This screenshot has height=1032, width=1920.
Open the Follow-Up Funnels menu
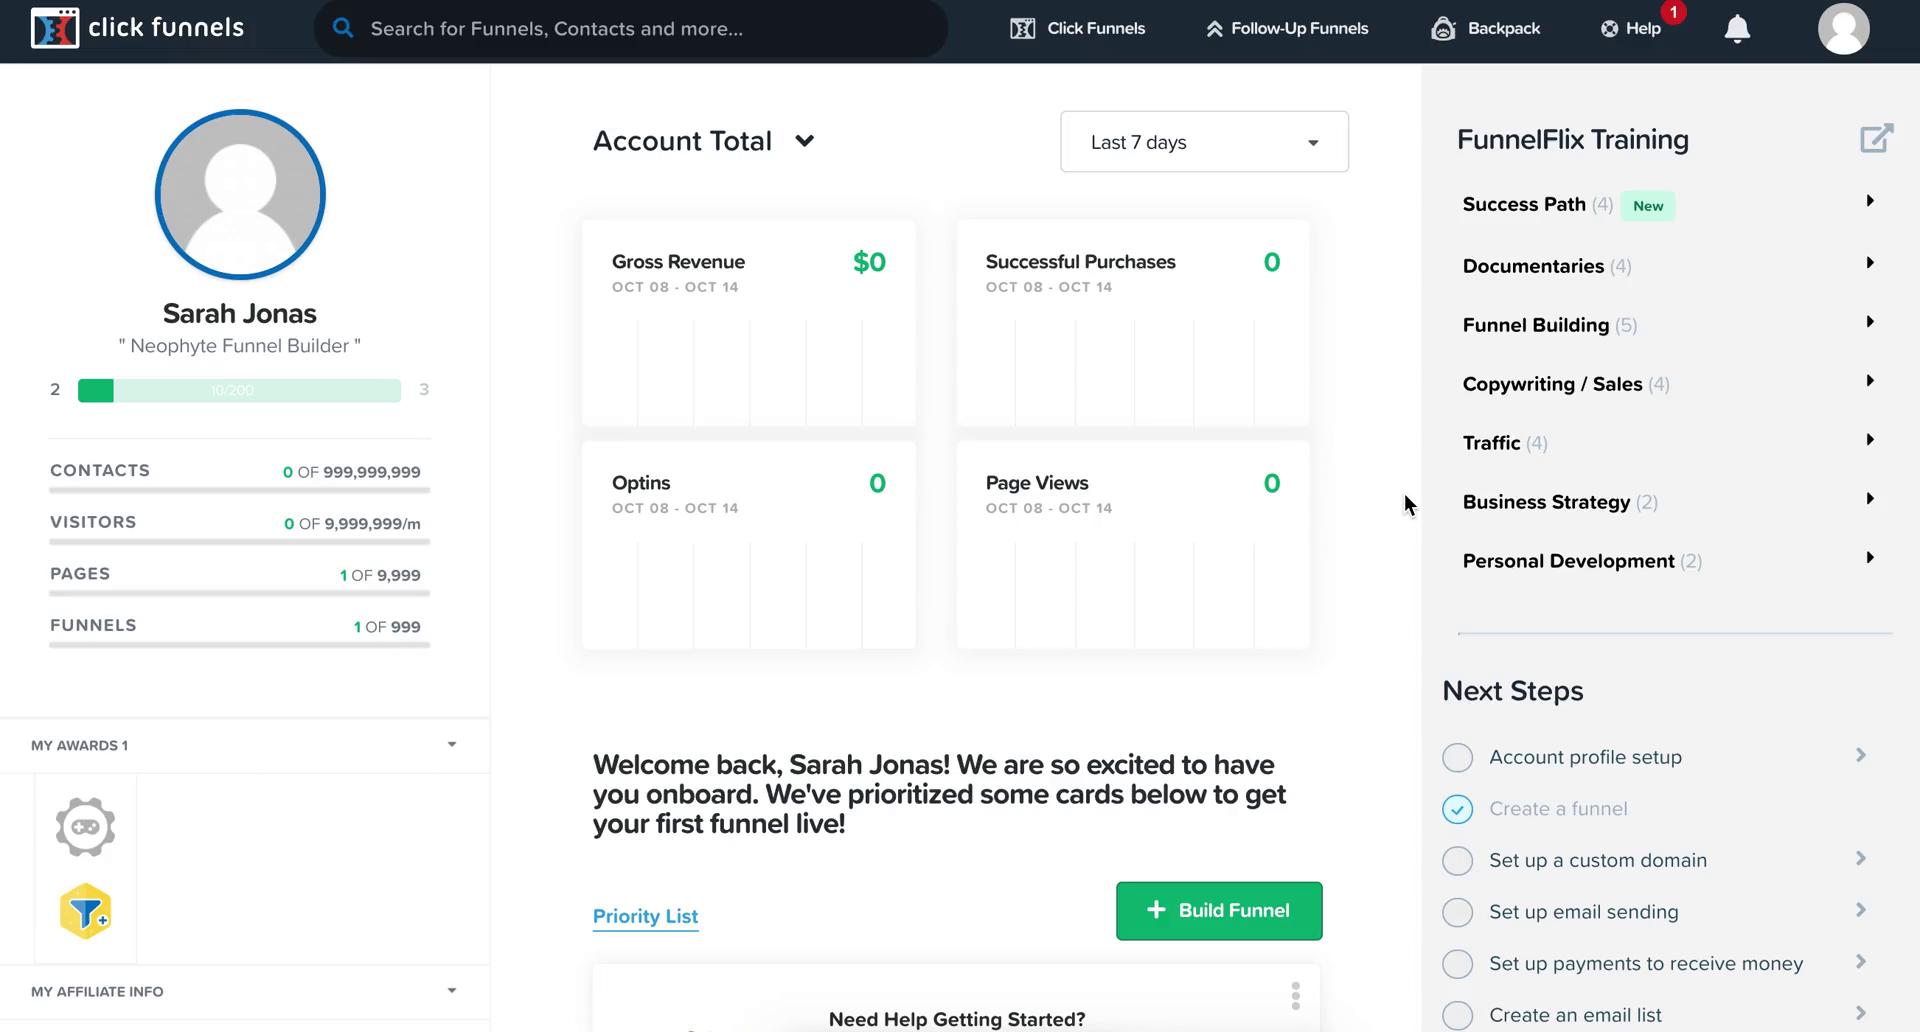coord(1286,28)
